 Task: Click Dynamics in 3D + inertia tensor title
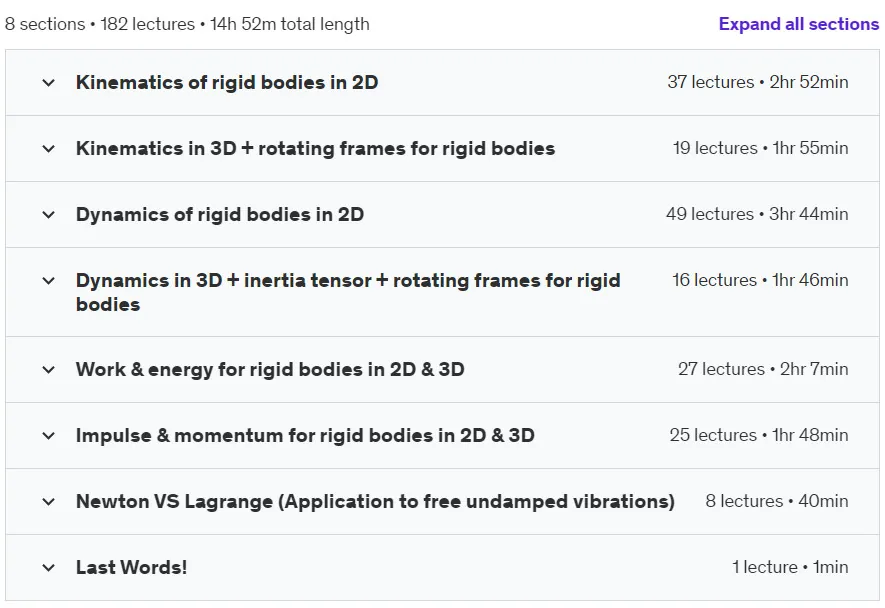pos(348,292)
